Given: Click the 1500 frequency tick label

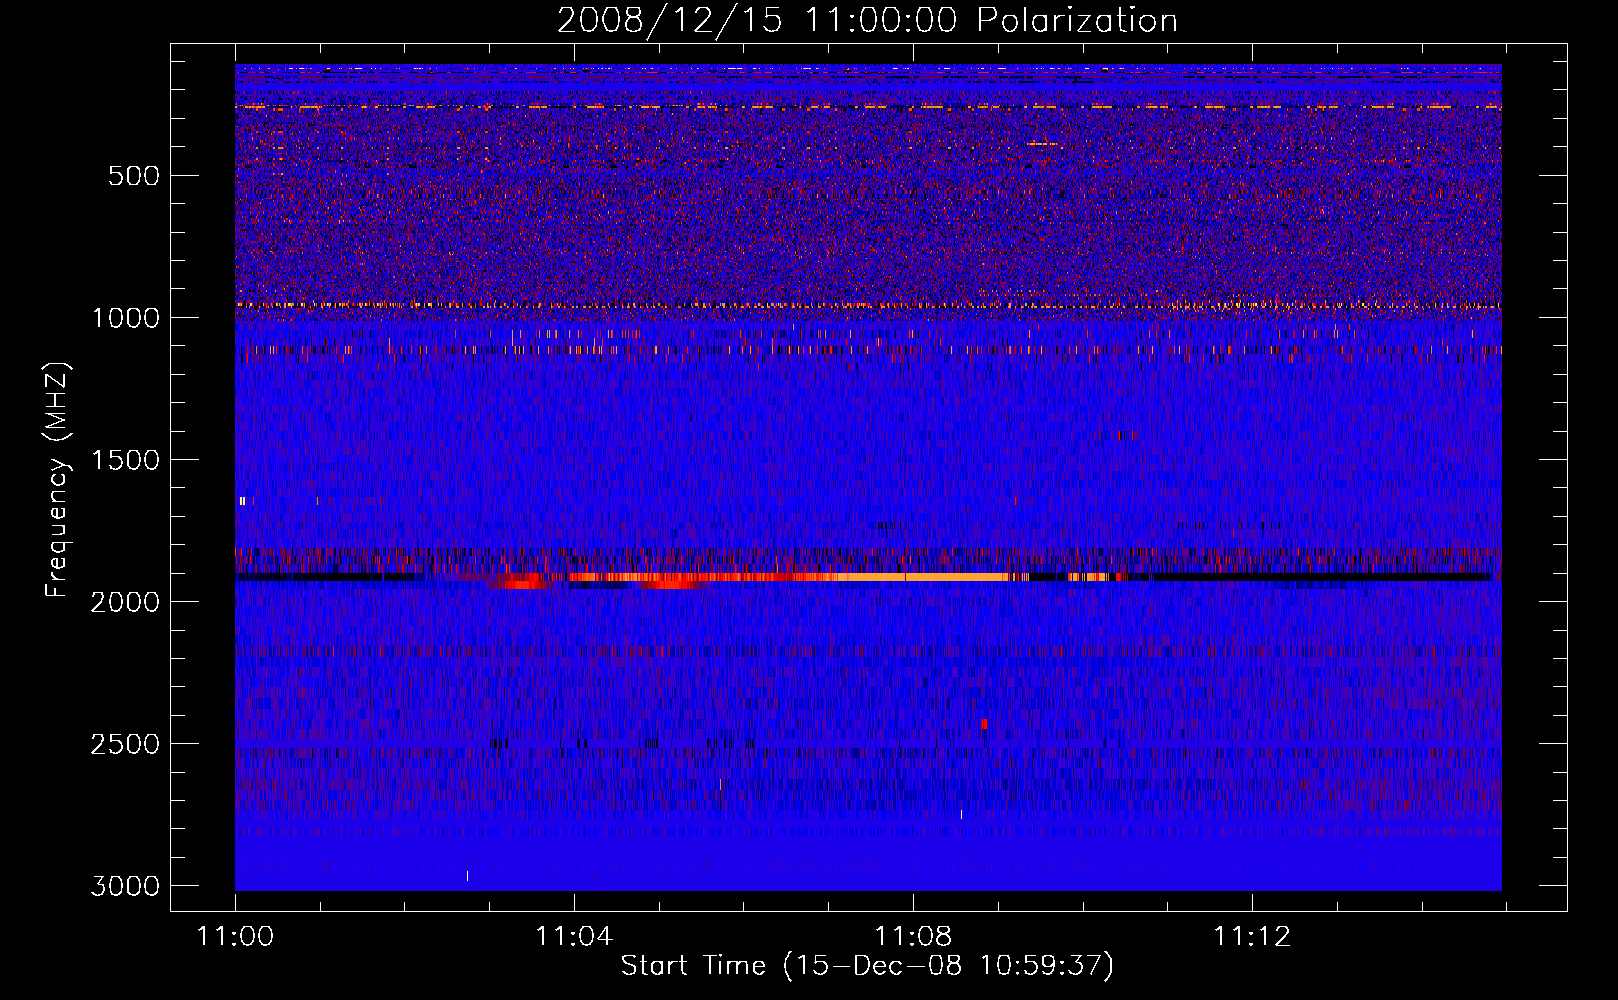Looking at the screenshot, I should [x=125, y=460].
